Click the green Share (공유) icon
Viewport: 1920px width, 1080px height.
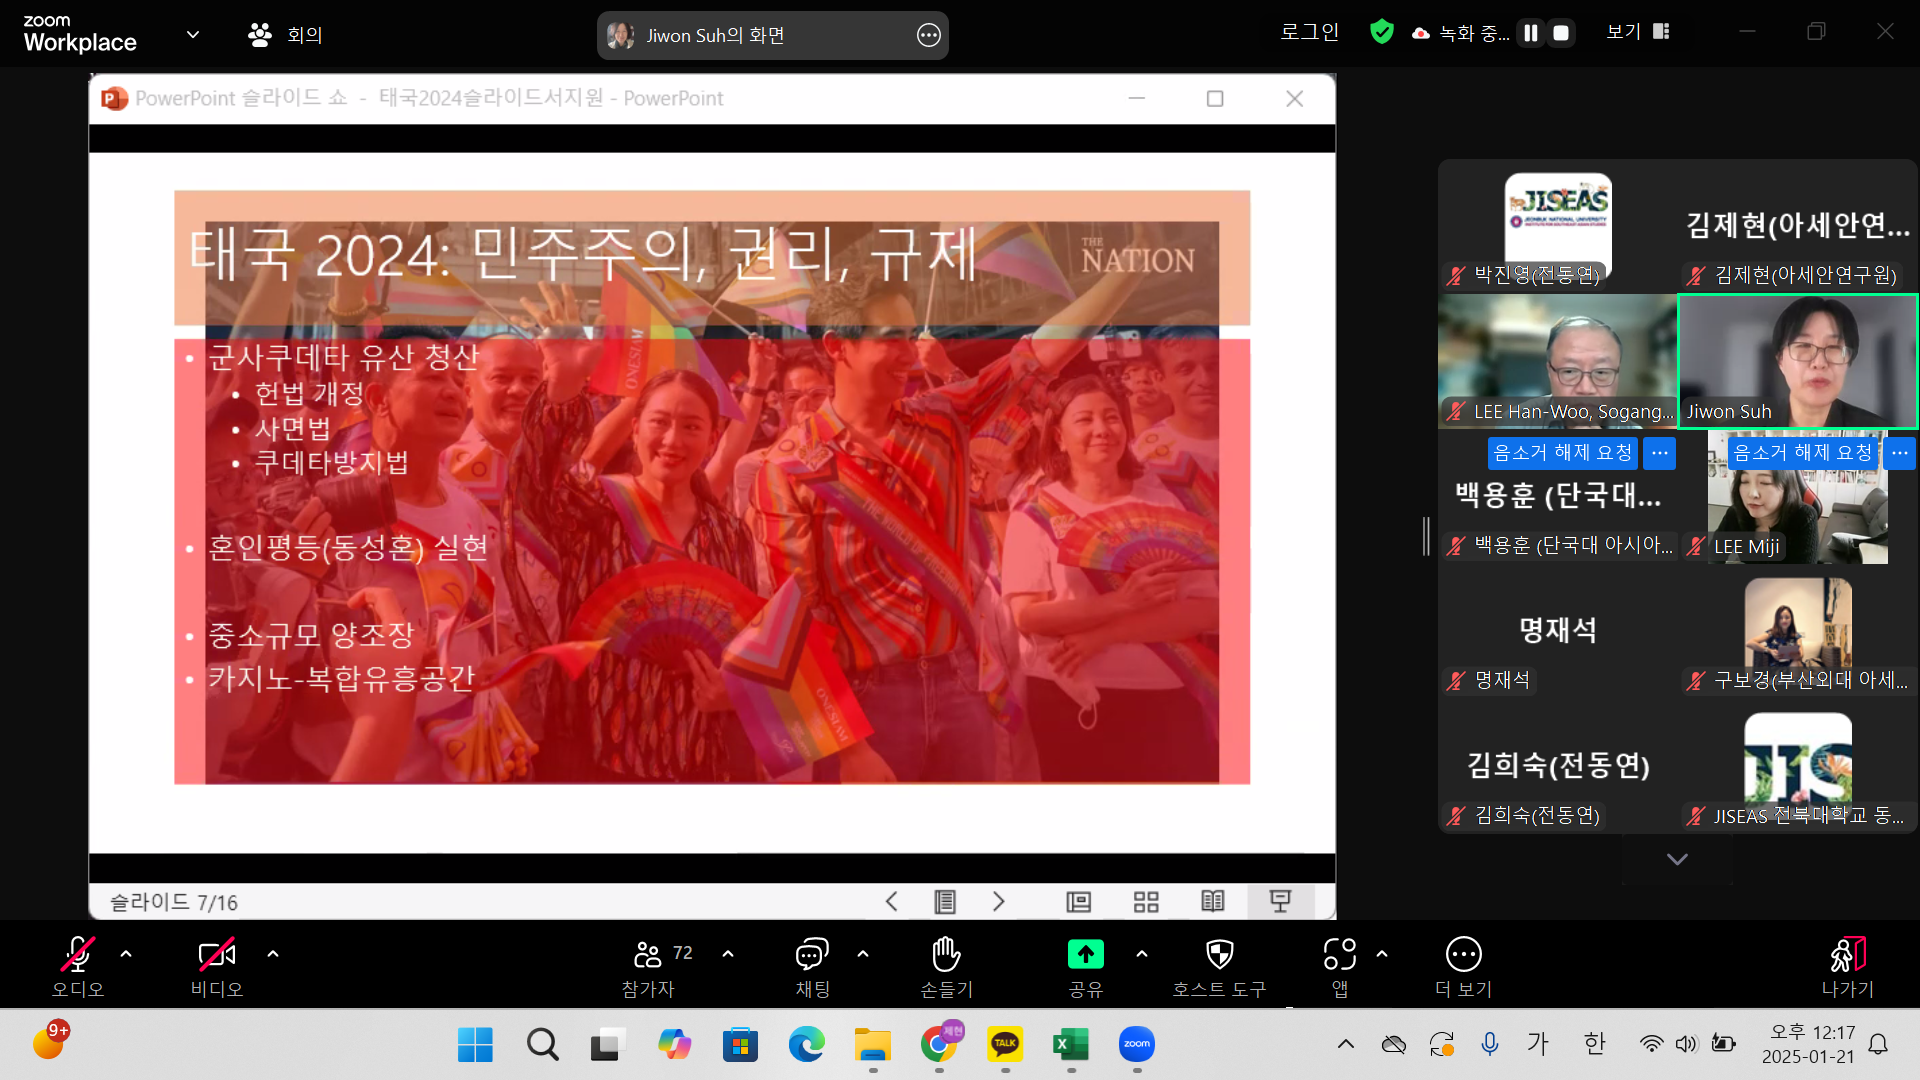[x=1085, y=955]
